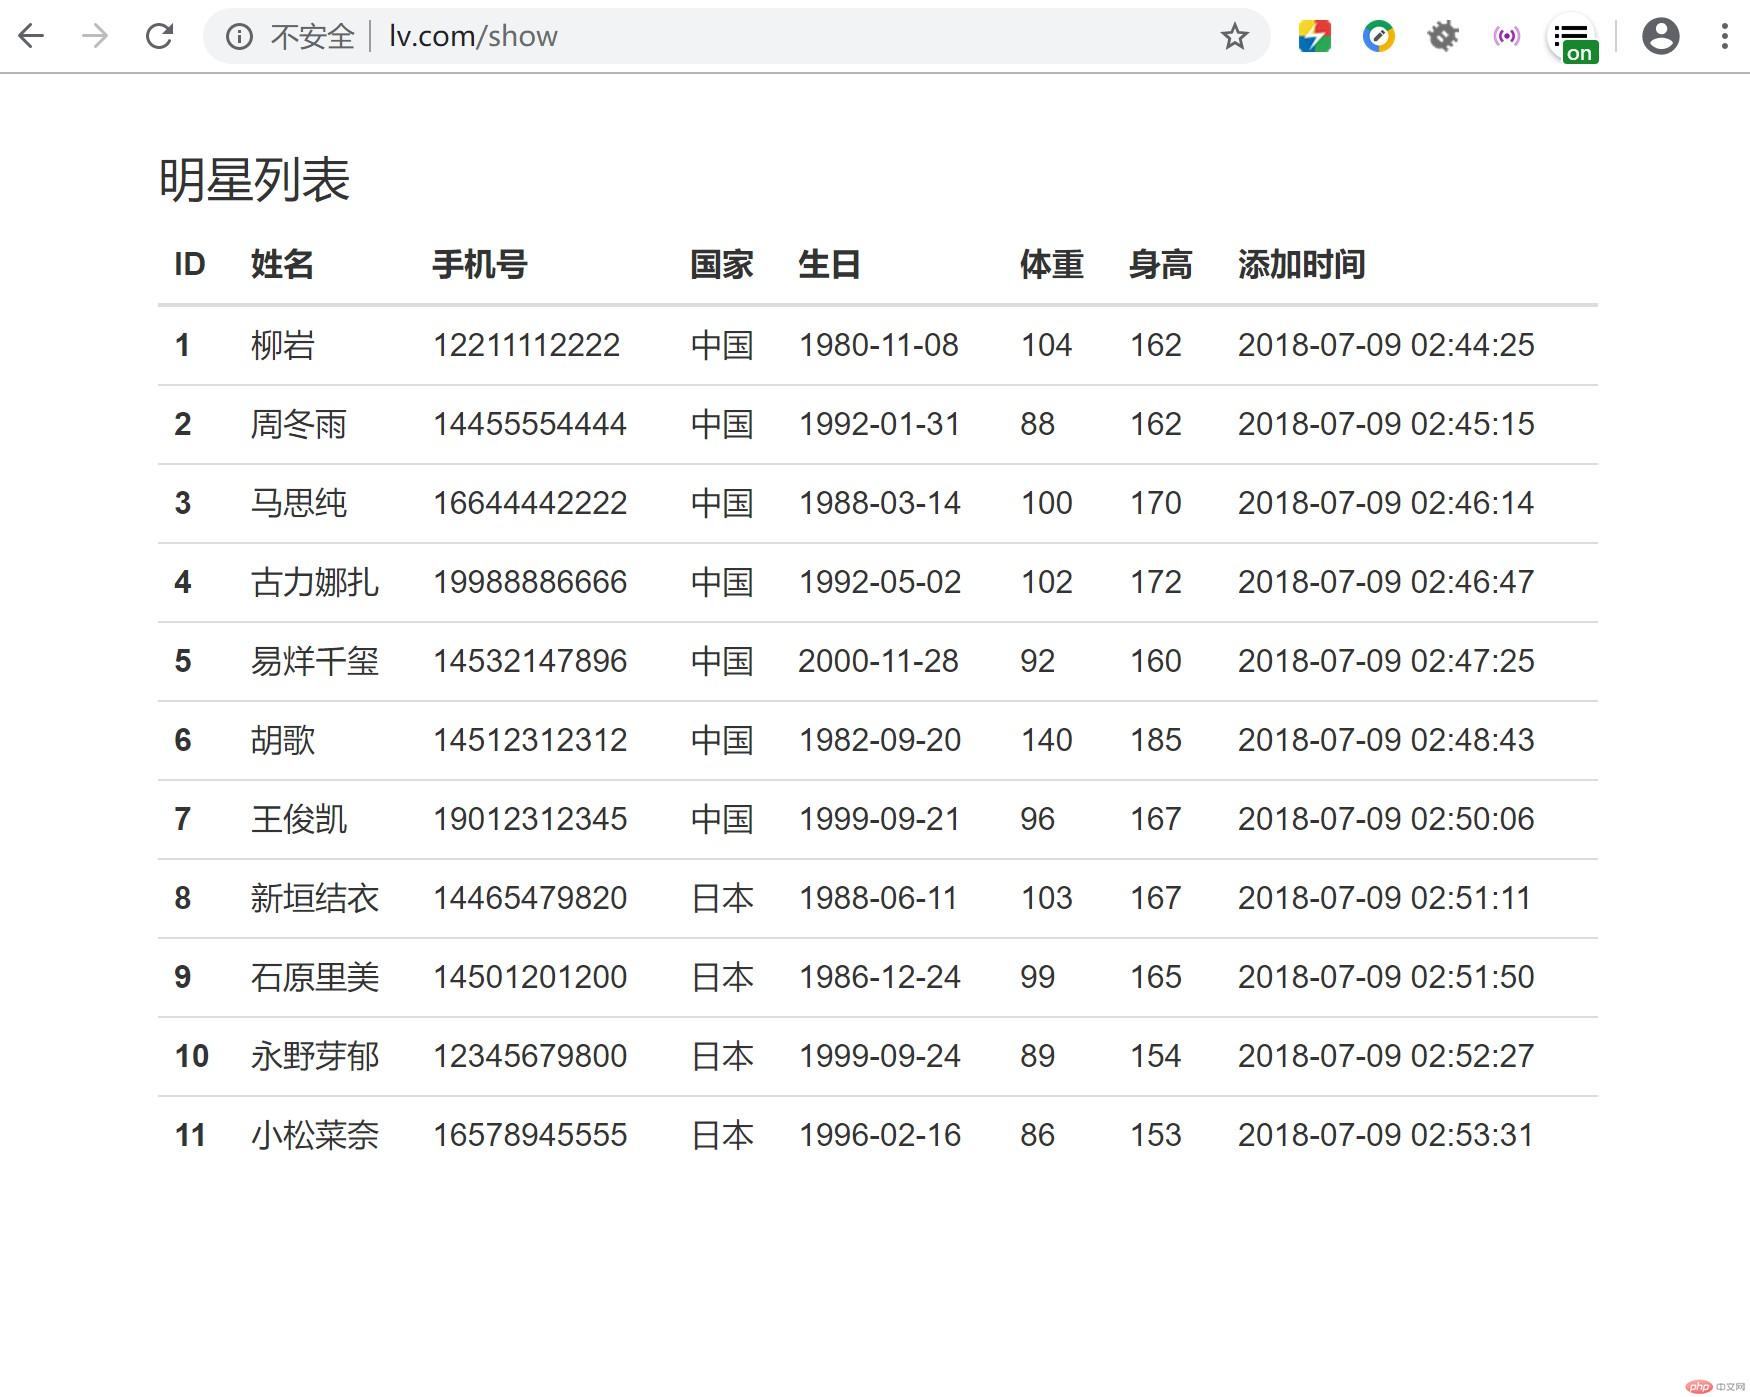Screen dimensions: 1750x1397
Task: Click the 体重 column header
Action: tap(1051, 265)
